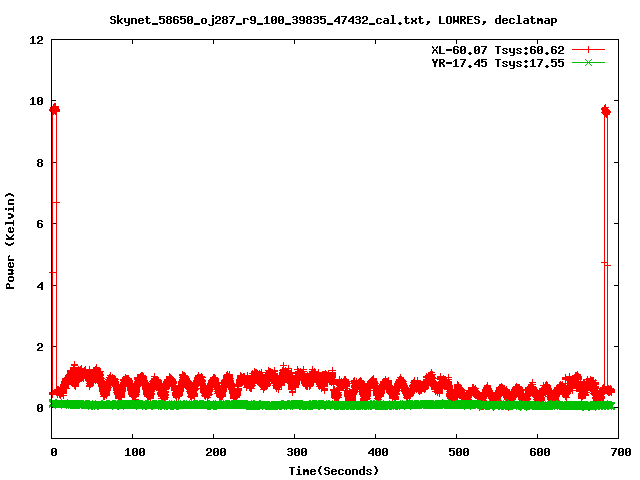This screenshot has width=640, height=480.
Task: Click the Power (Kelvin) axis label
Action: click(10, 241)
